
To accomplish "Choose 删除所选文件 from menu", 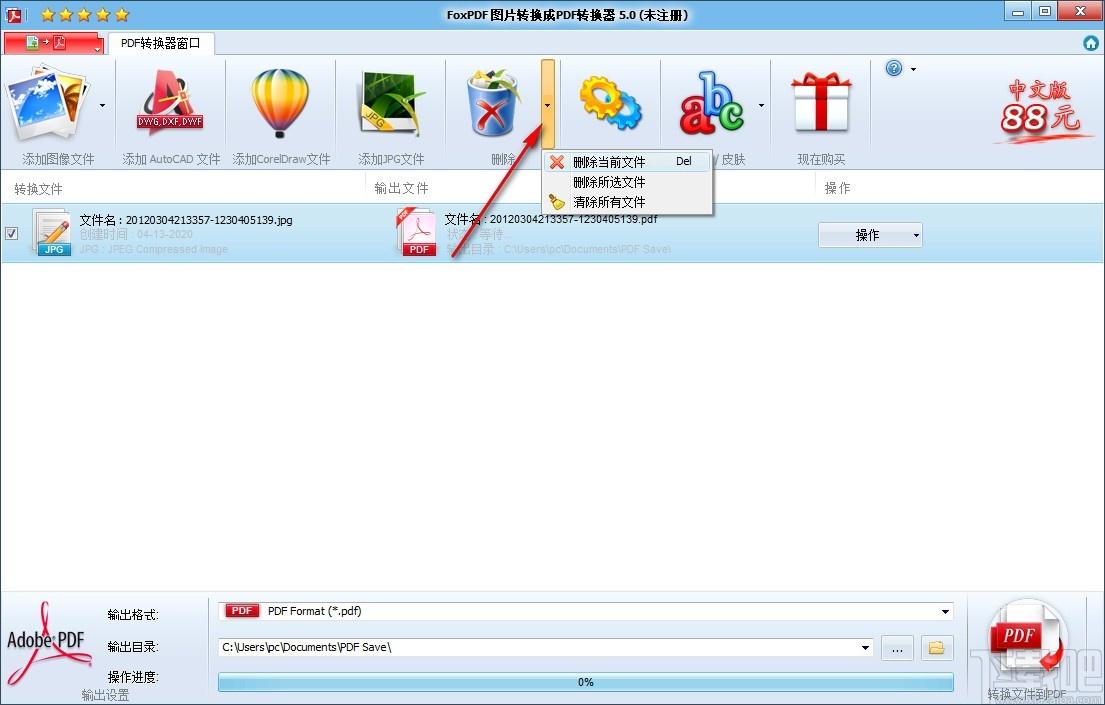I will click(626, 182).
